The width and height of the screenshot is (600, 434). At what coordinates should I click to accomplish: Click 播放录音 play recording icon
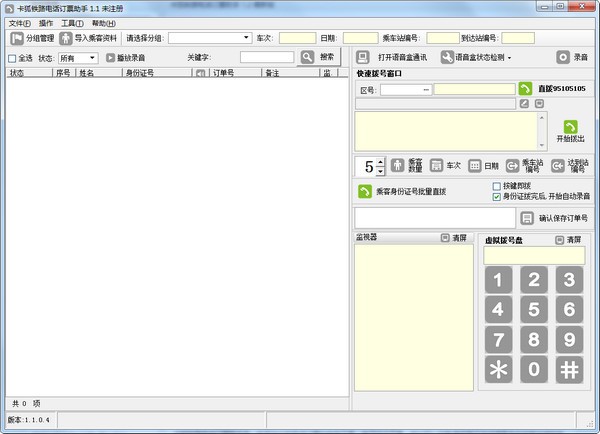point(111,58)
